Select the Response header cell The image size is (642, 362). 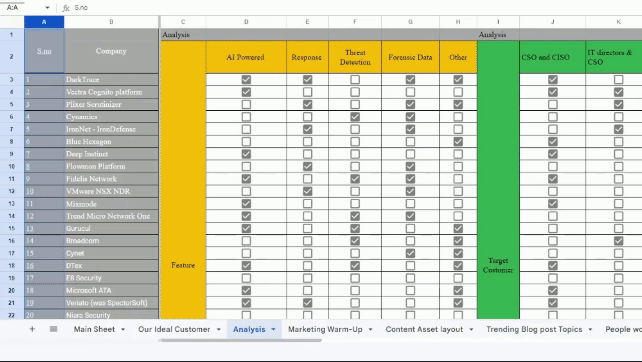tap(307, 57)
